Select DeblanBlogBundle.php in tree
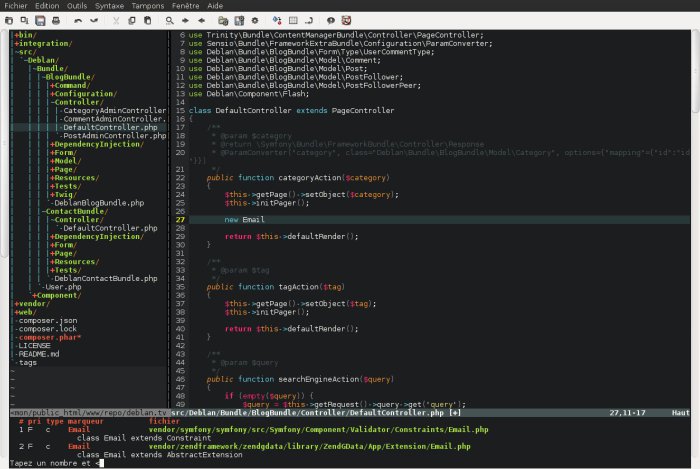This screenshot has width=700, height=469. click(99, 203)
